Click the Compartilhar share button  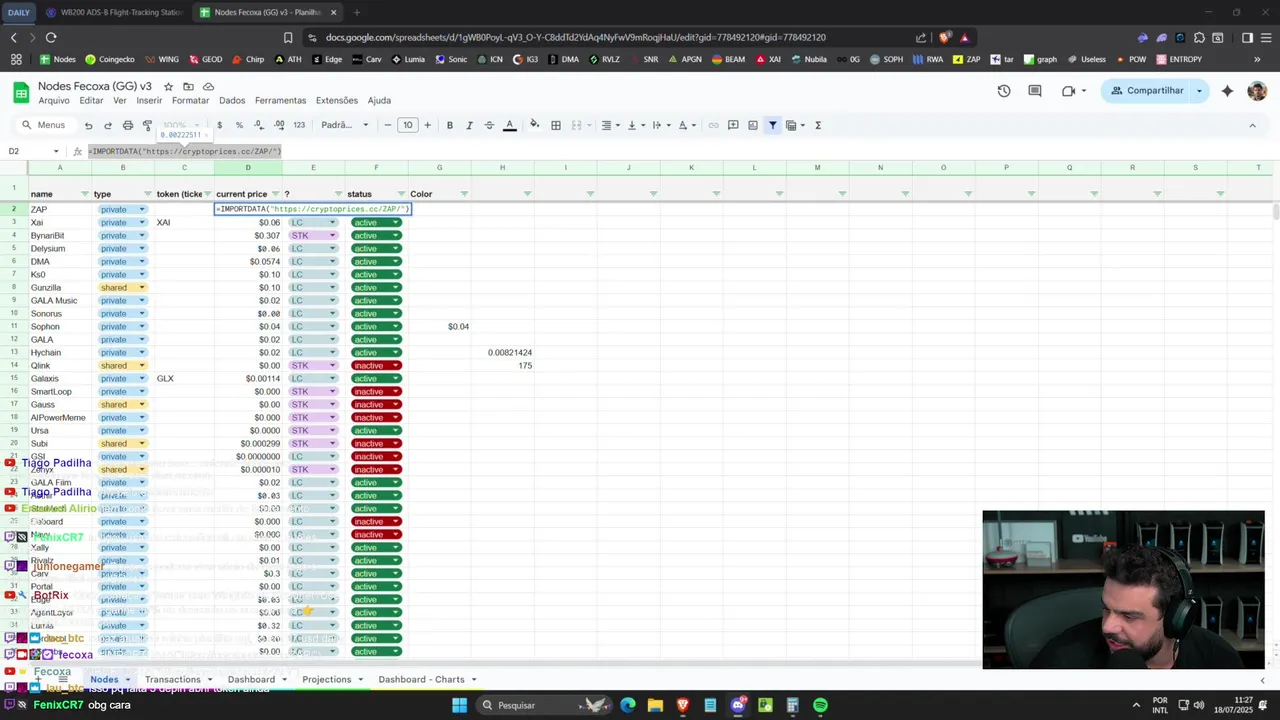point(1147,91)
